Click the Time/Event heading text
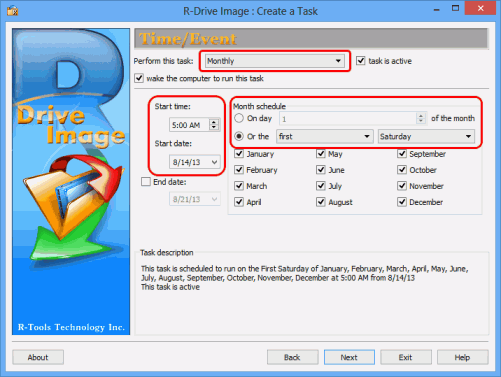 tap(188, 39)
